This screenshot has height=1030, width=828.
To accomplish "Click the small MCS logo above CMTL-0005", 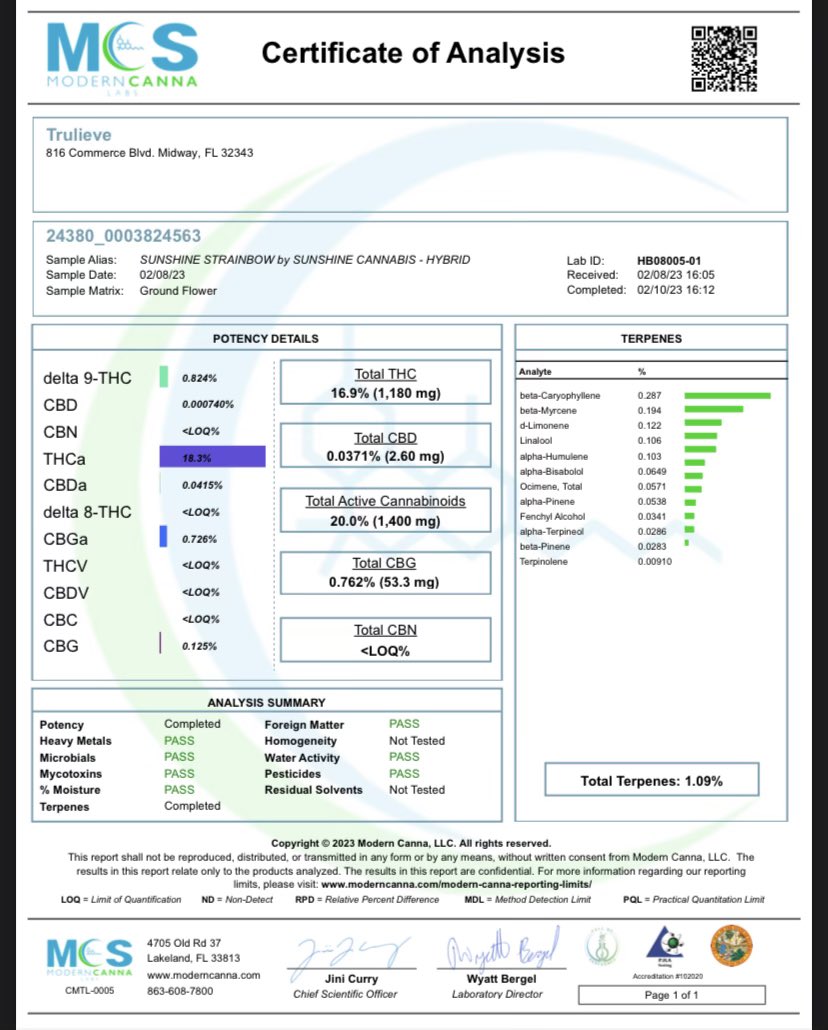I will (89, 960).
